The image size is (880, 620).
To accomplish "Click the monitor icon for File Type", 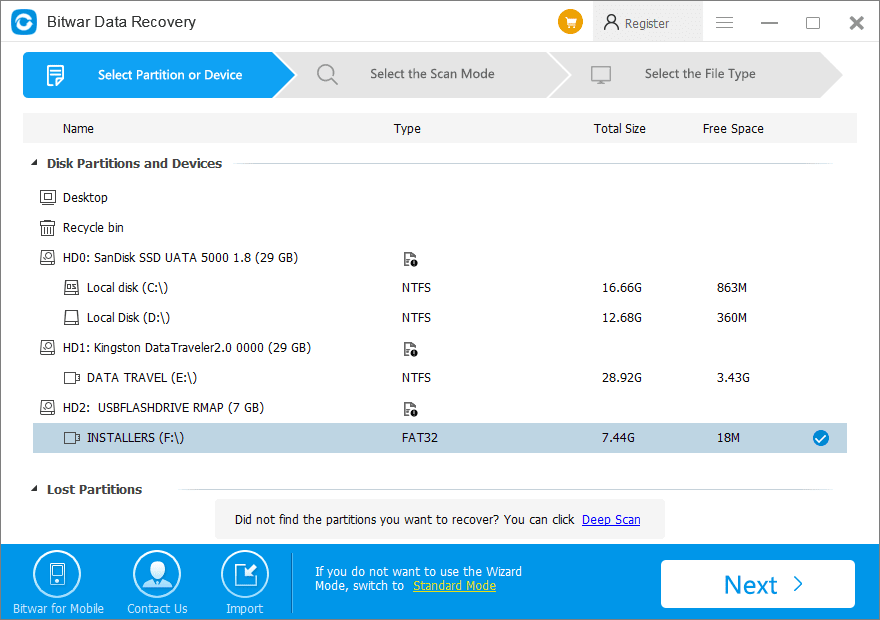I will point(601,75).
